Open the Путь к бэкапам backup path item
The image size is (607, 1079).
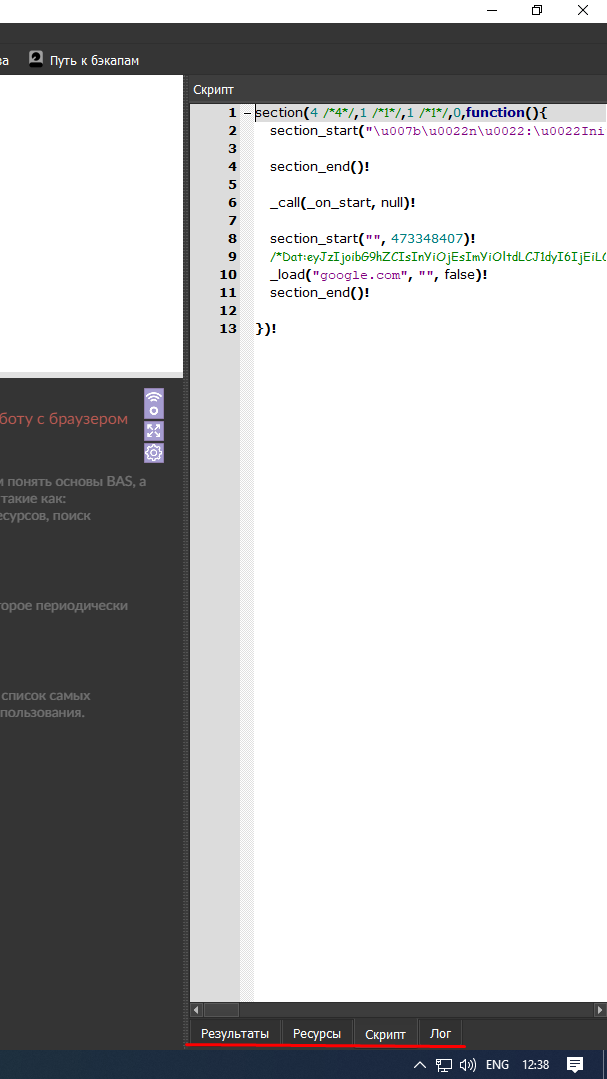coord(84,60)
